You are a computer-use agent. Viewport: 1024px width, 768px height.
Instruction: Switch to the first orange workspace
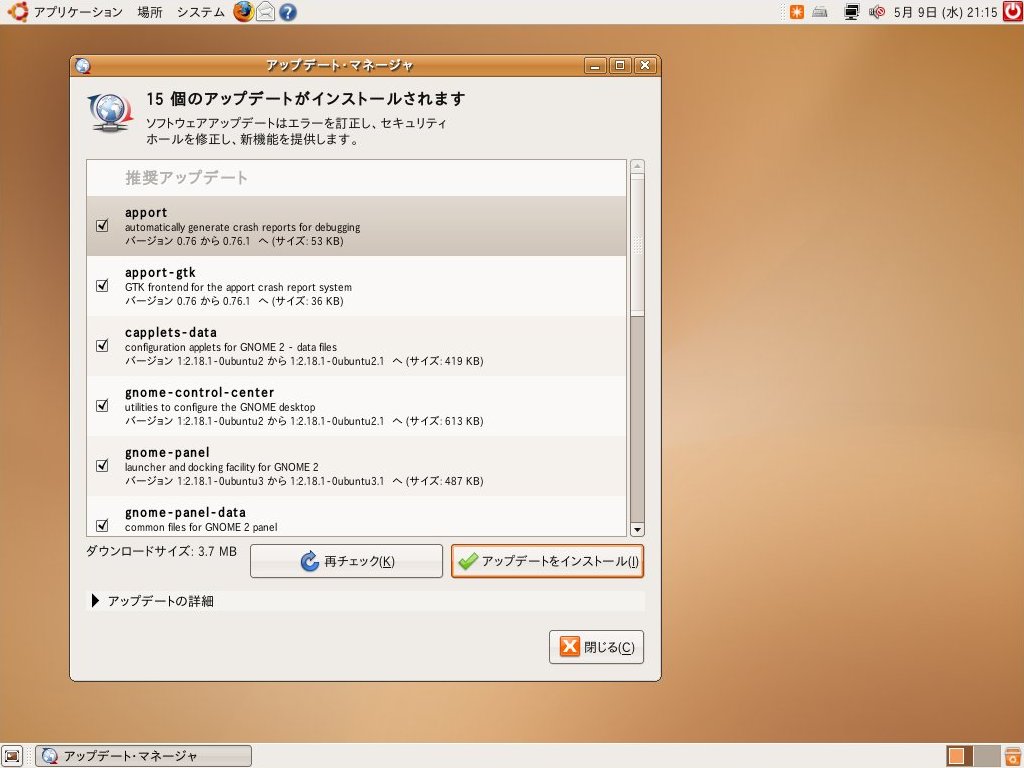pyautogui.click(x=957, y=756)
